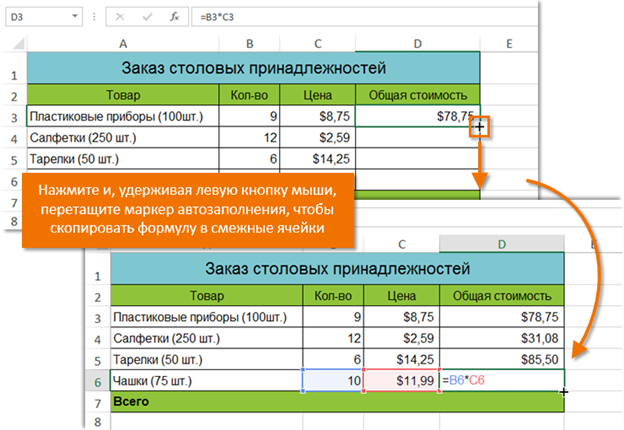Click upper sheet cell with quantity 12

pos(250,138)
